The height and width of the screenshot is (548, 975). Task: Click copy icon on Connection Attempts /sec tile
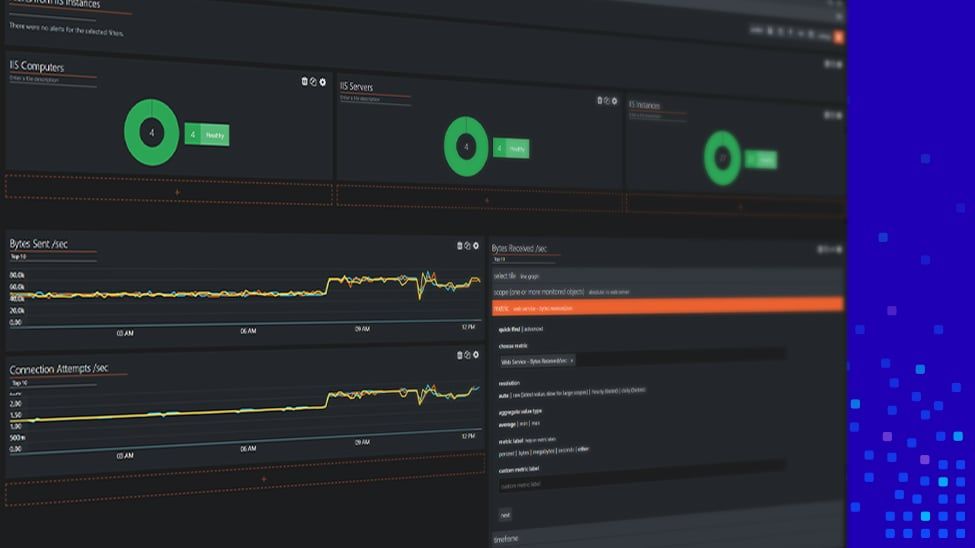coord(468,355)
